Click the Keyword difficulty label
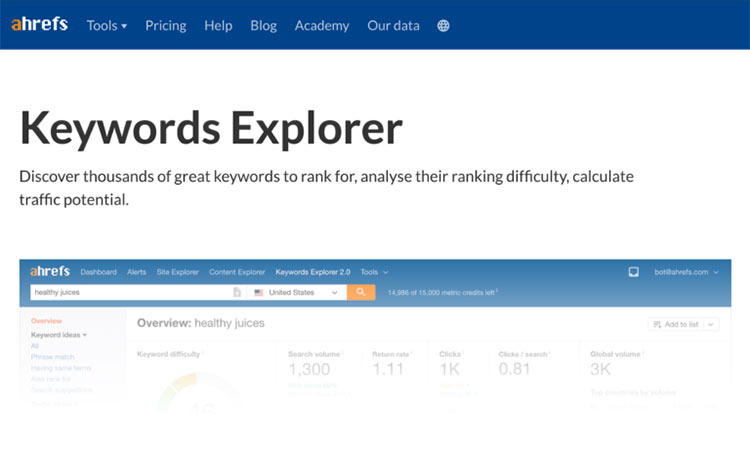 click(168, 354)
